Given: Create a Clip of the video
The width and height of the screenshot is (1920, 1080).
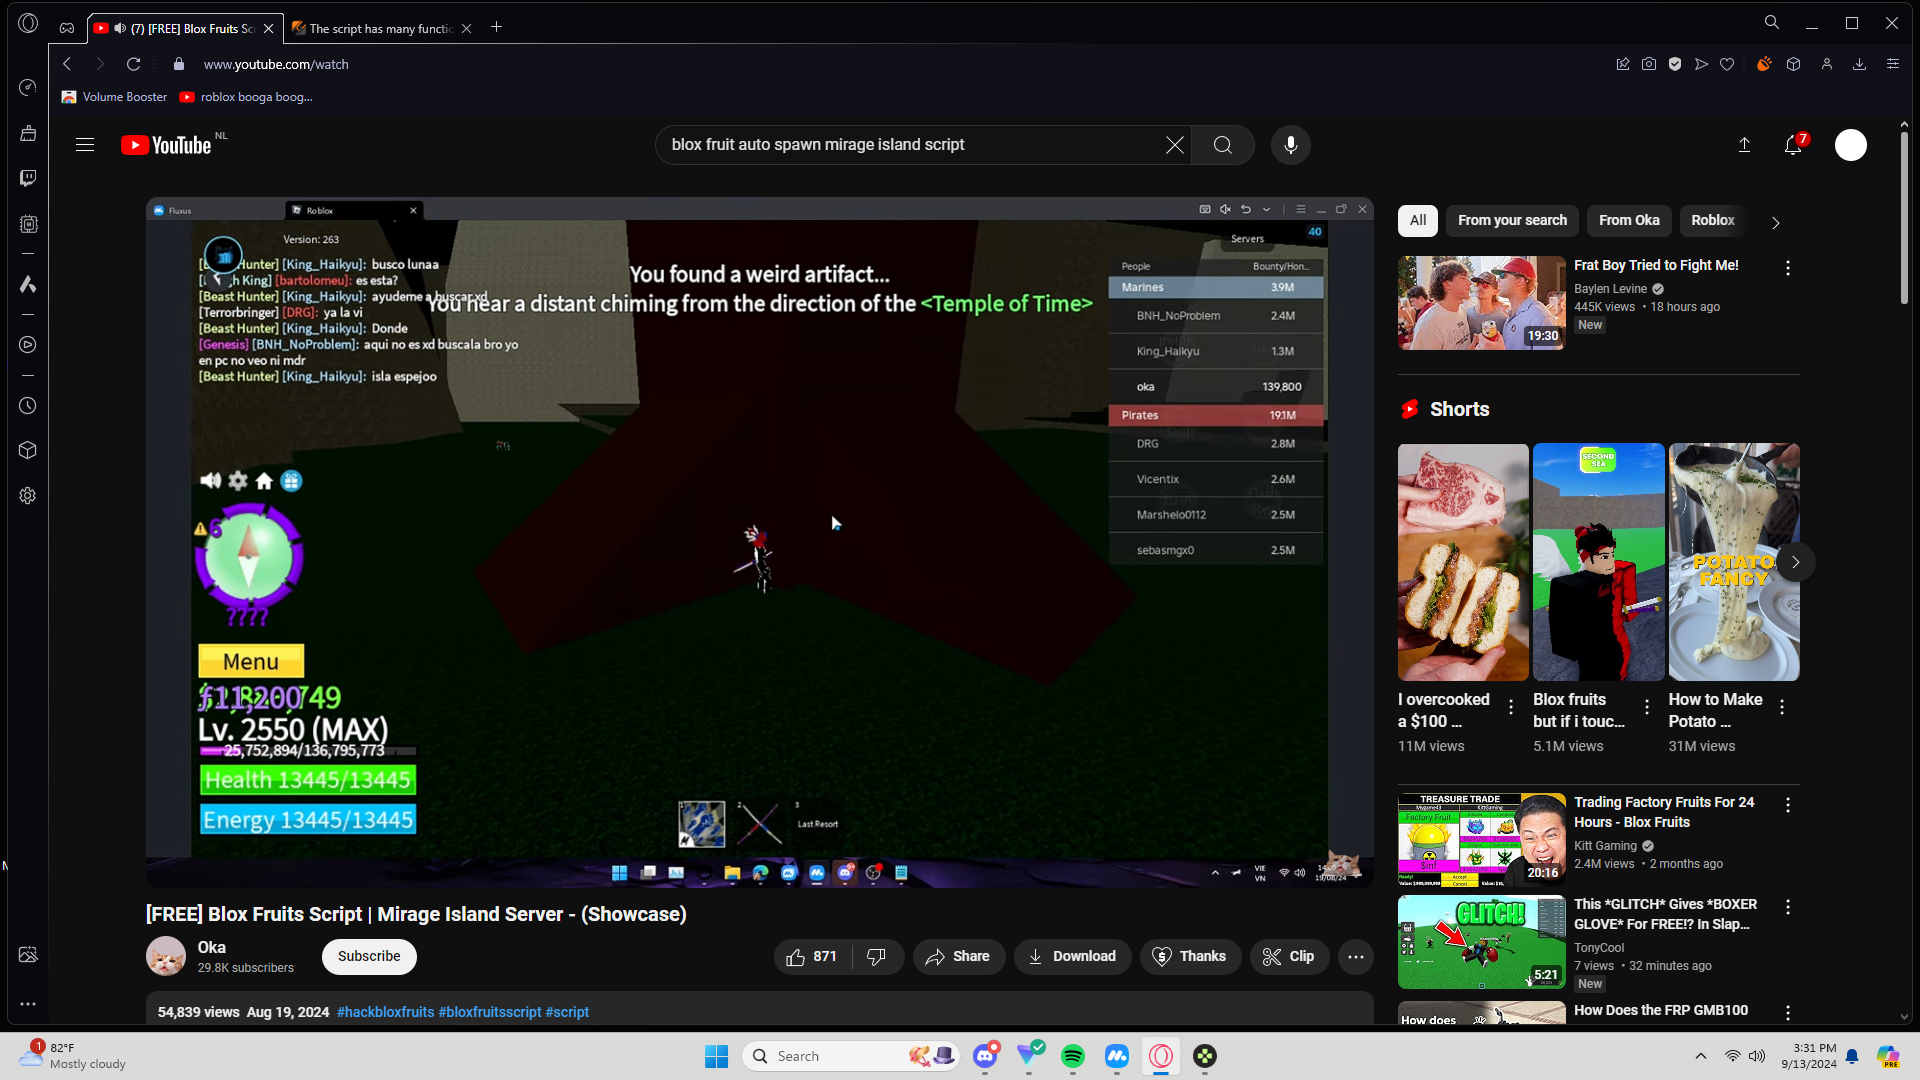Looking at the screenshot, I should click(1289, 957).
